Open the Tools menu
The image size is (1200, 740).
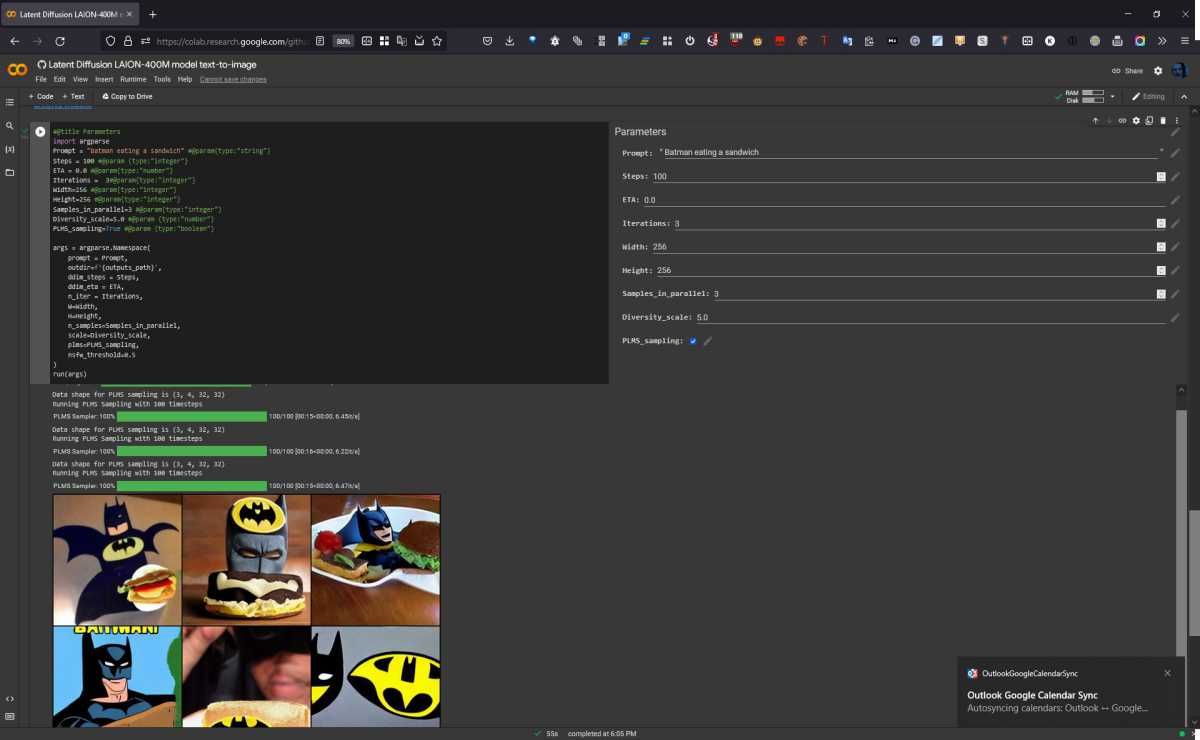pos(162,79)
